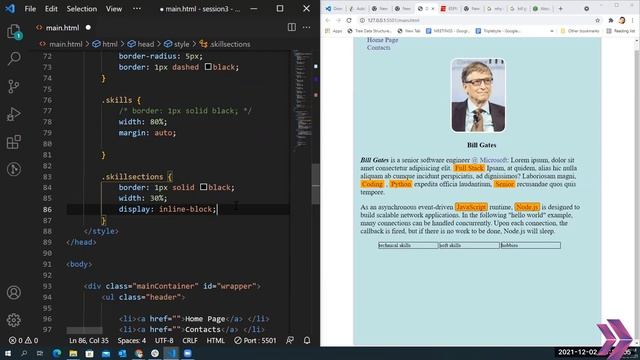Click the Live Server Port 5501 status
Screen dimensions: 640x360
click(255, 340)
